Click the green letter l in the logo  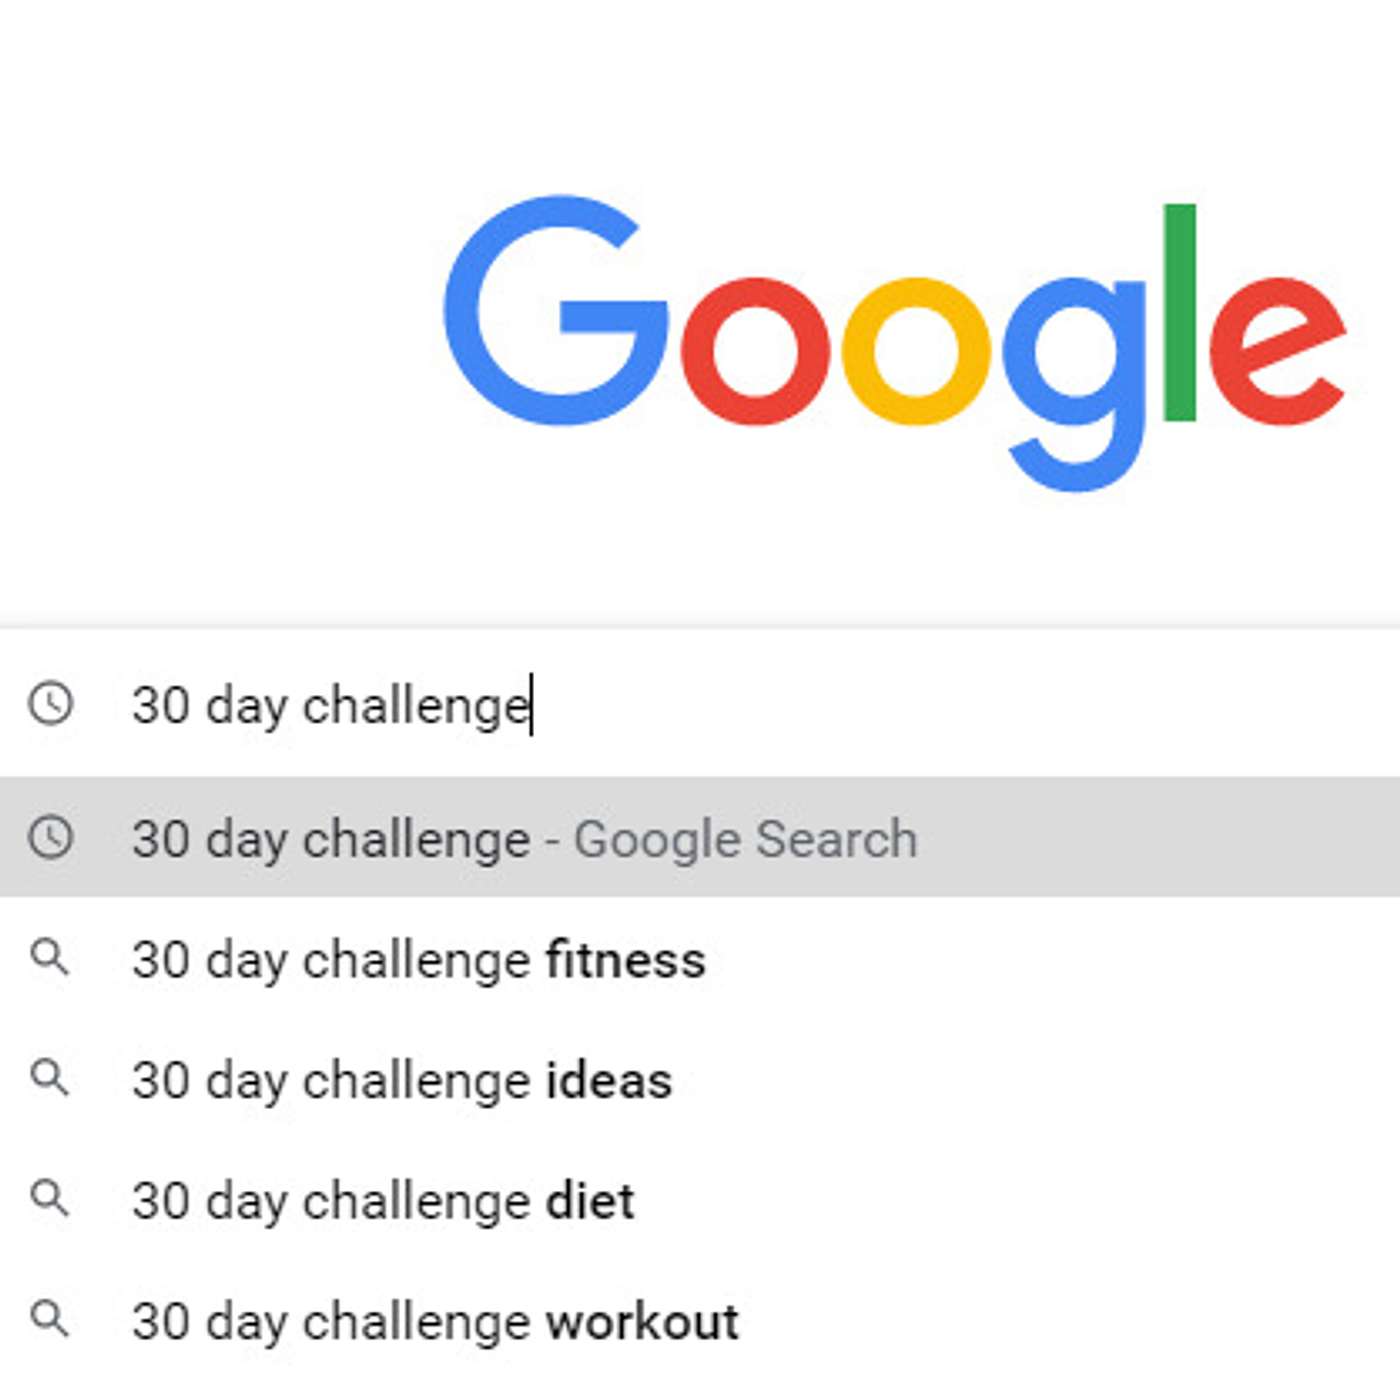point(1180,312)
